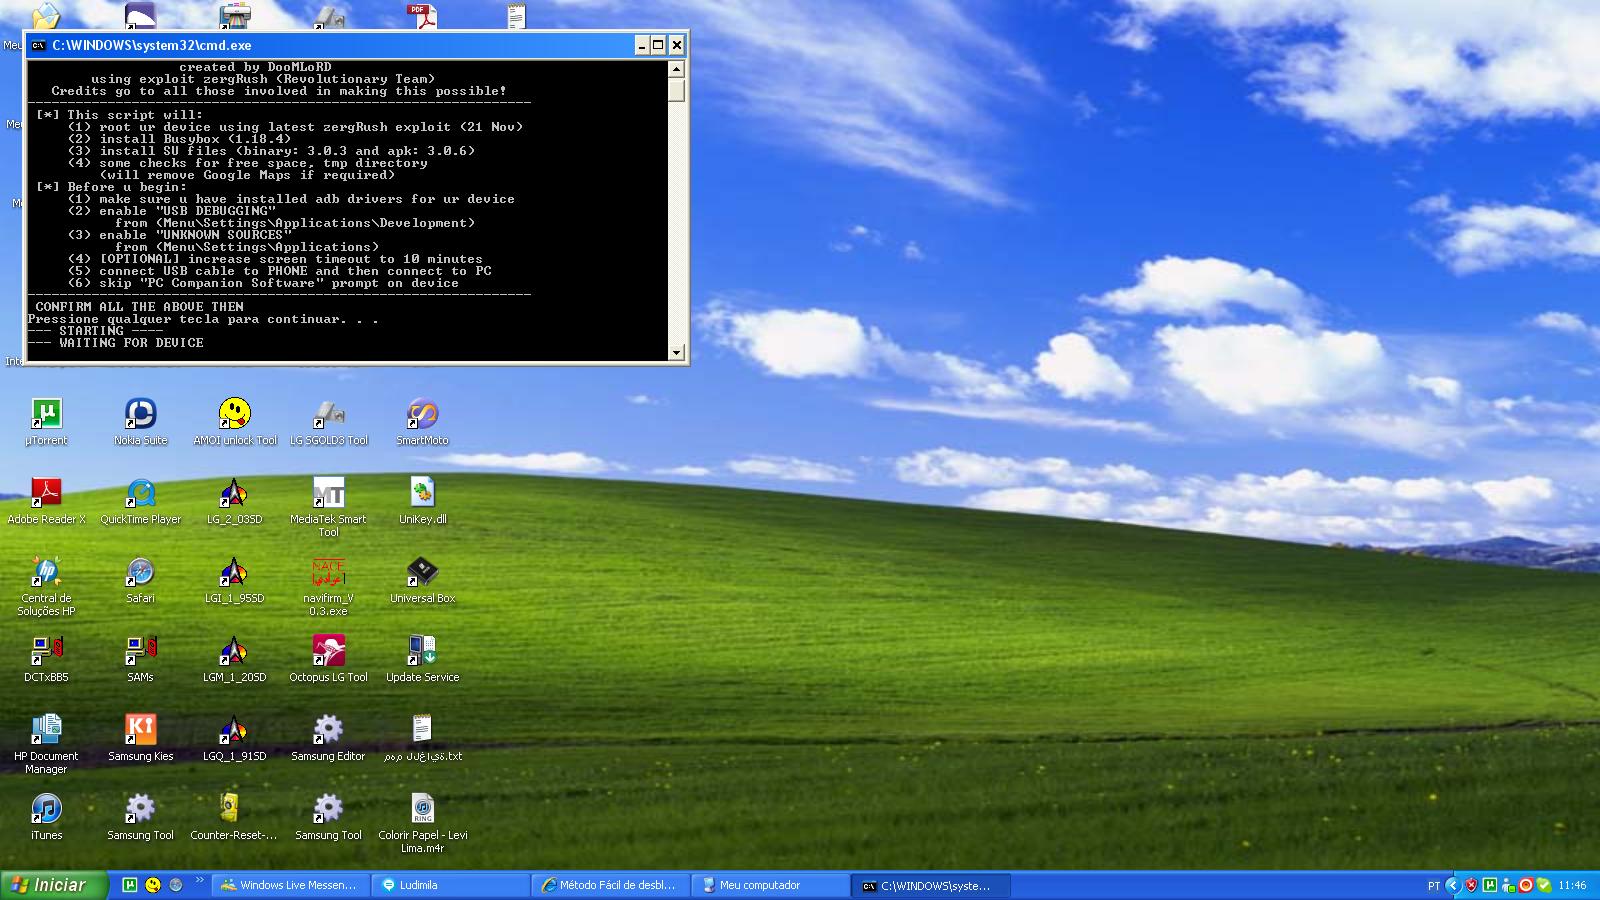This screenshot has height=900, width=1600.
Task: Click the smiley icon in Quick Launch
Action: (153, 885)
